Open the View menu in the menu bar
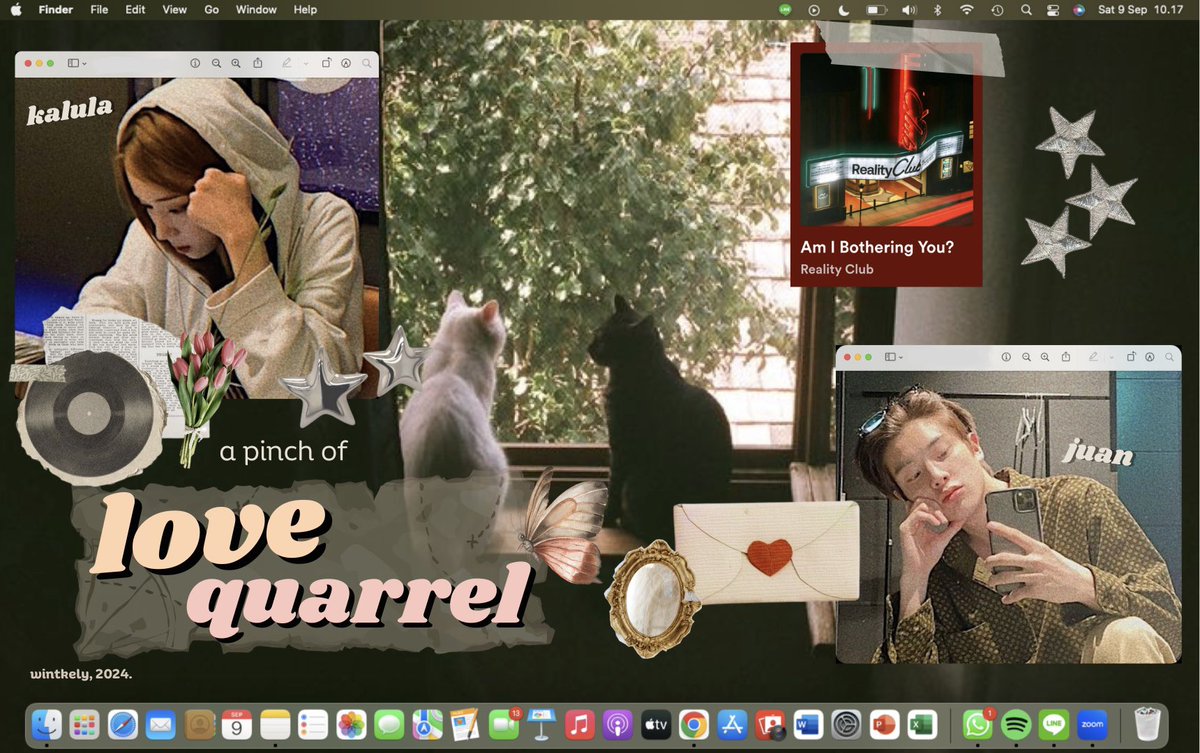1200x753 pixels. point(174,10)
